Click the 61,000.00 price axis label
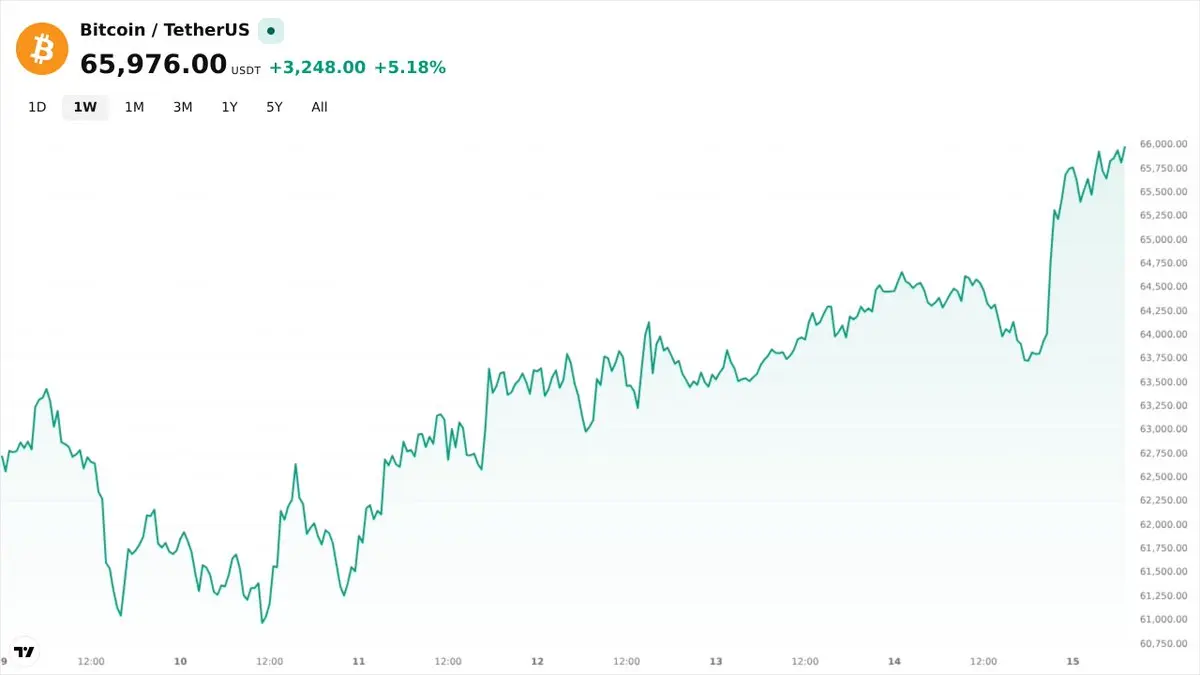 (1163, 620)
